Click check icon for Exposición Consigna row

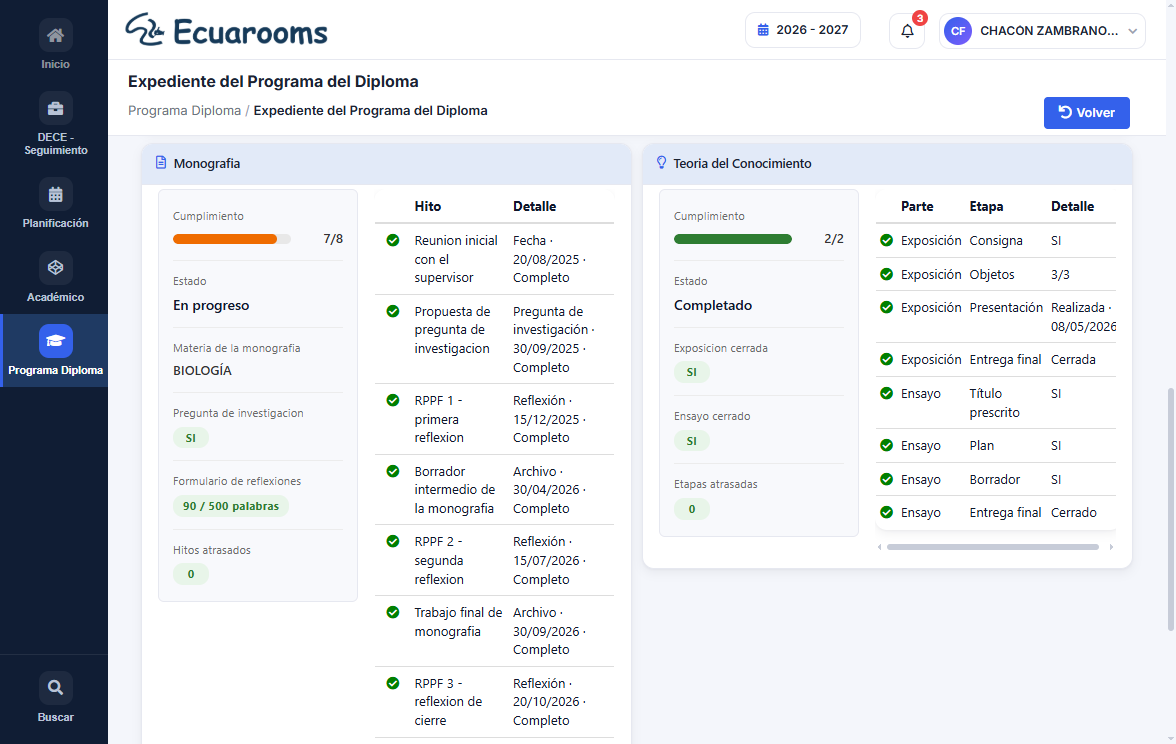[x=886, y=241]
